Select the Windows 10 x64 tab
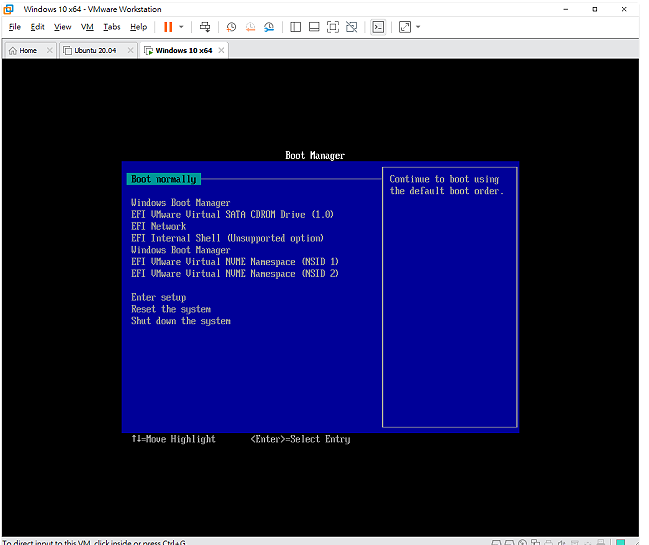This screenshot has height=545, width=649. (183, 50)
